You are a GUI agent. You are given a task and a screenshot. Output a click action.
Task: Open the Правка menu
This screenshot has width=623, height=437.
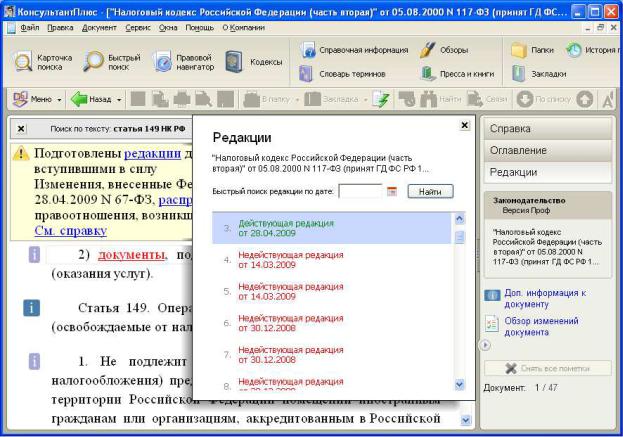pos(60,28)
